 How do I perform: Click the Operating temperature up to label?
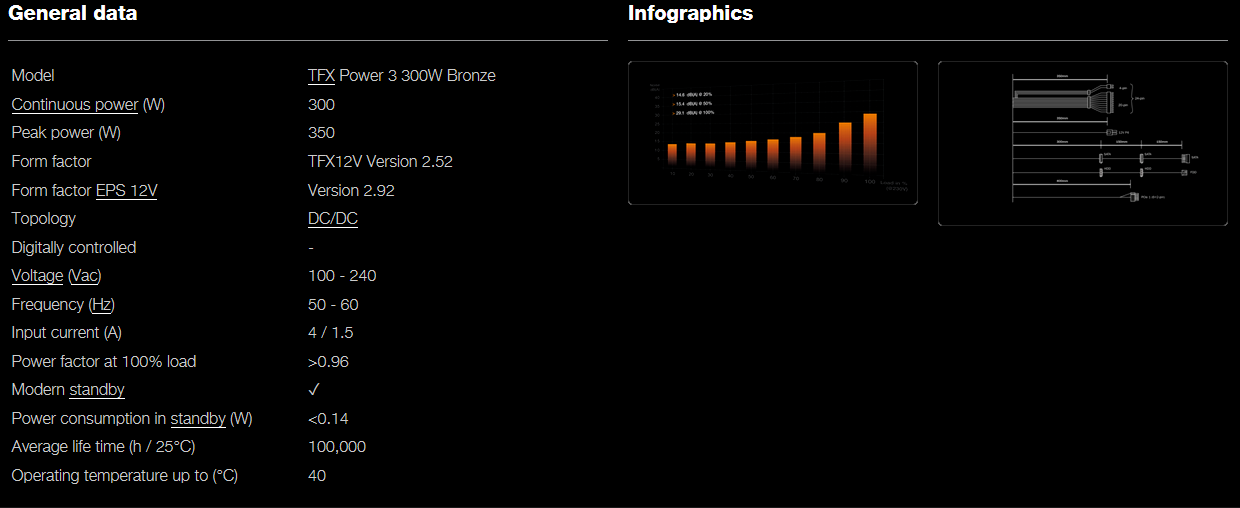[x=125, y=475]
